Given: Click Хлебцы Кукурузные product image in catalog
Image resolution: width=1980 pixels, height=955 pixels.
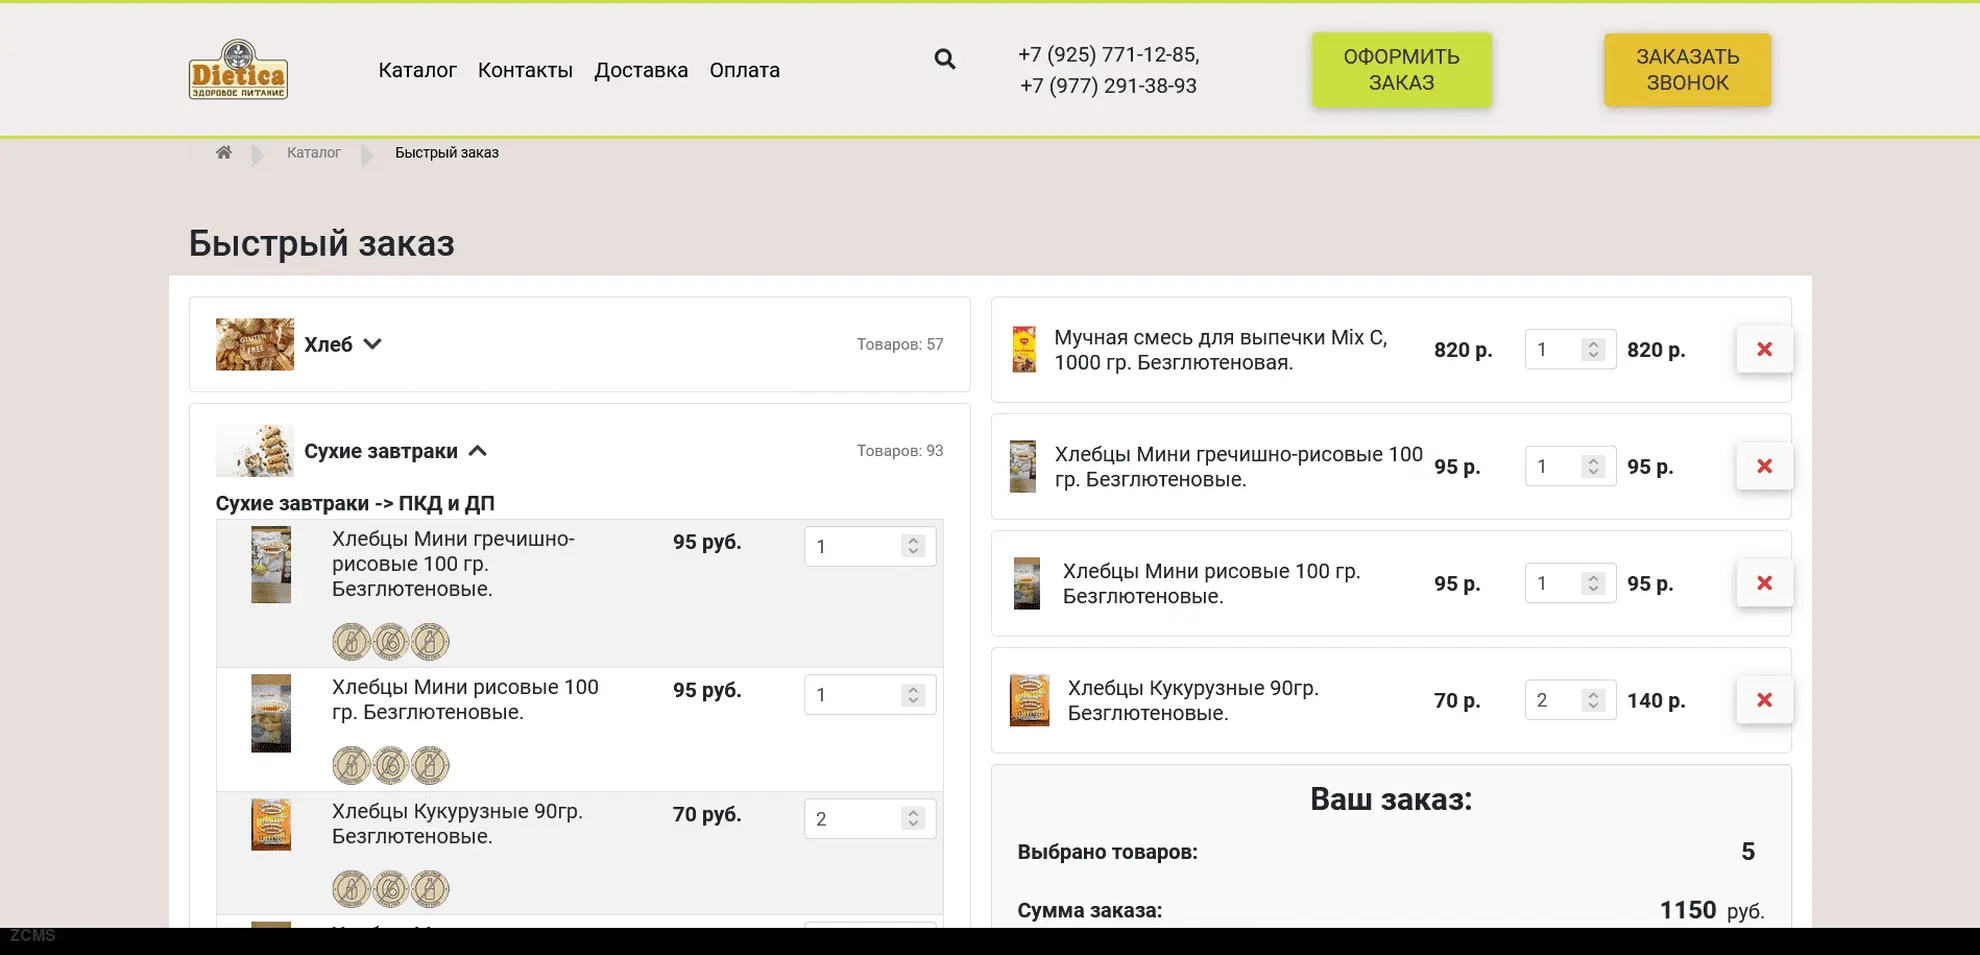Looking at the screenshot, I should [271, 825].
